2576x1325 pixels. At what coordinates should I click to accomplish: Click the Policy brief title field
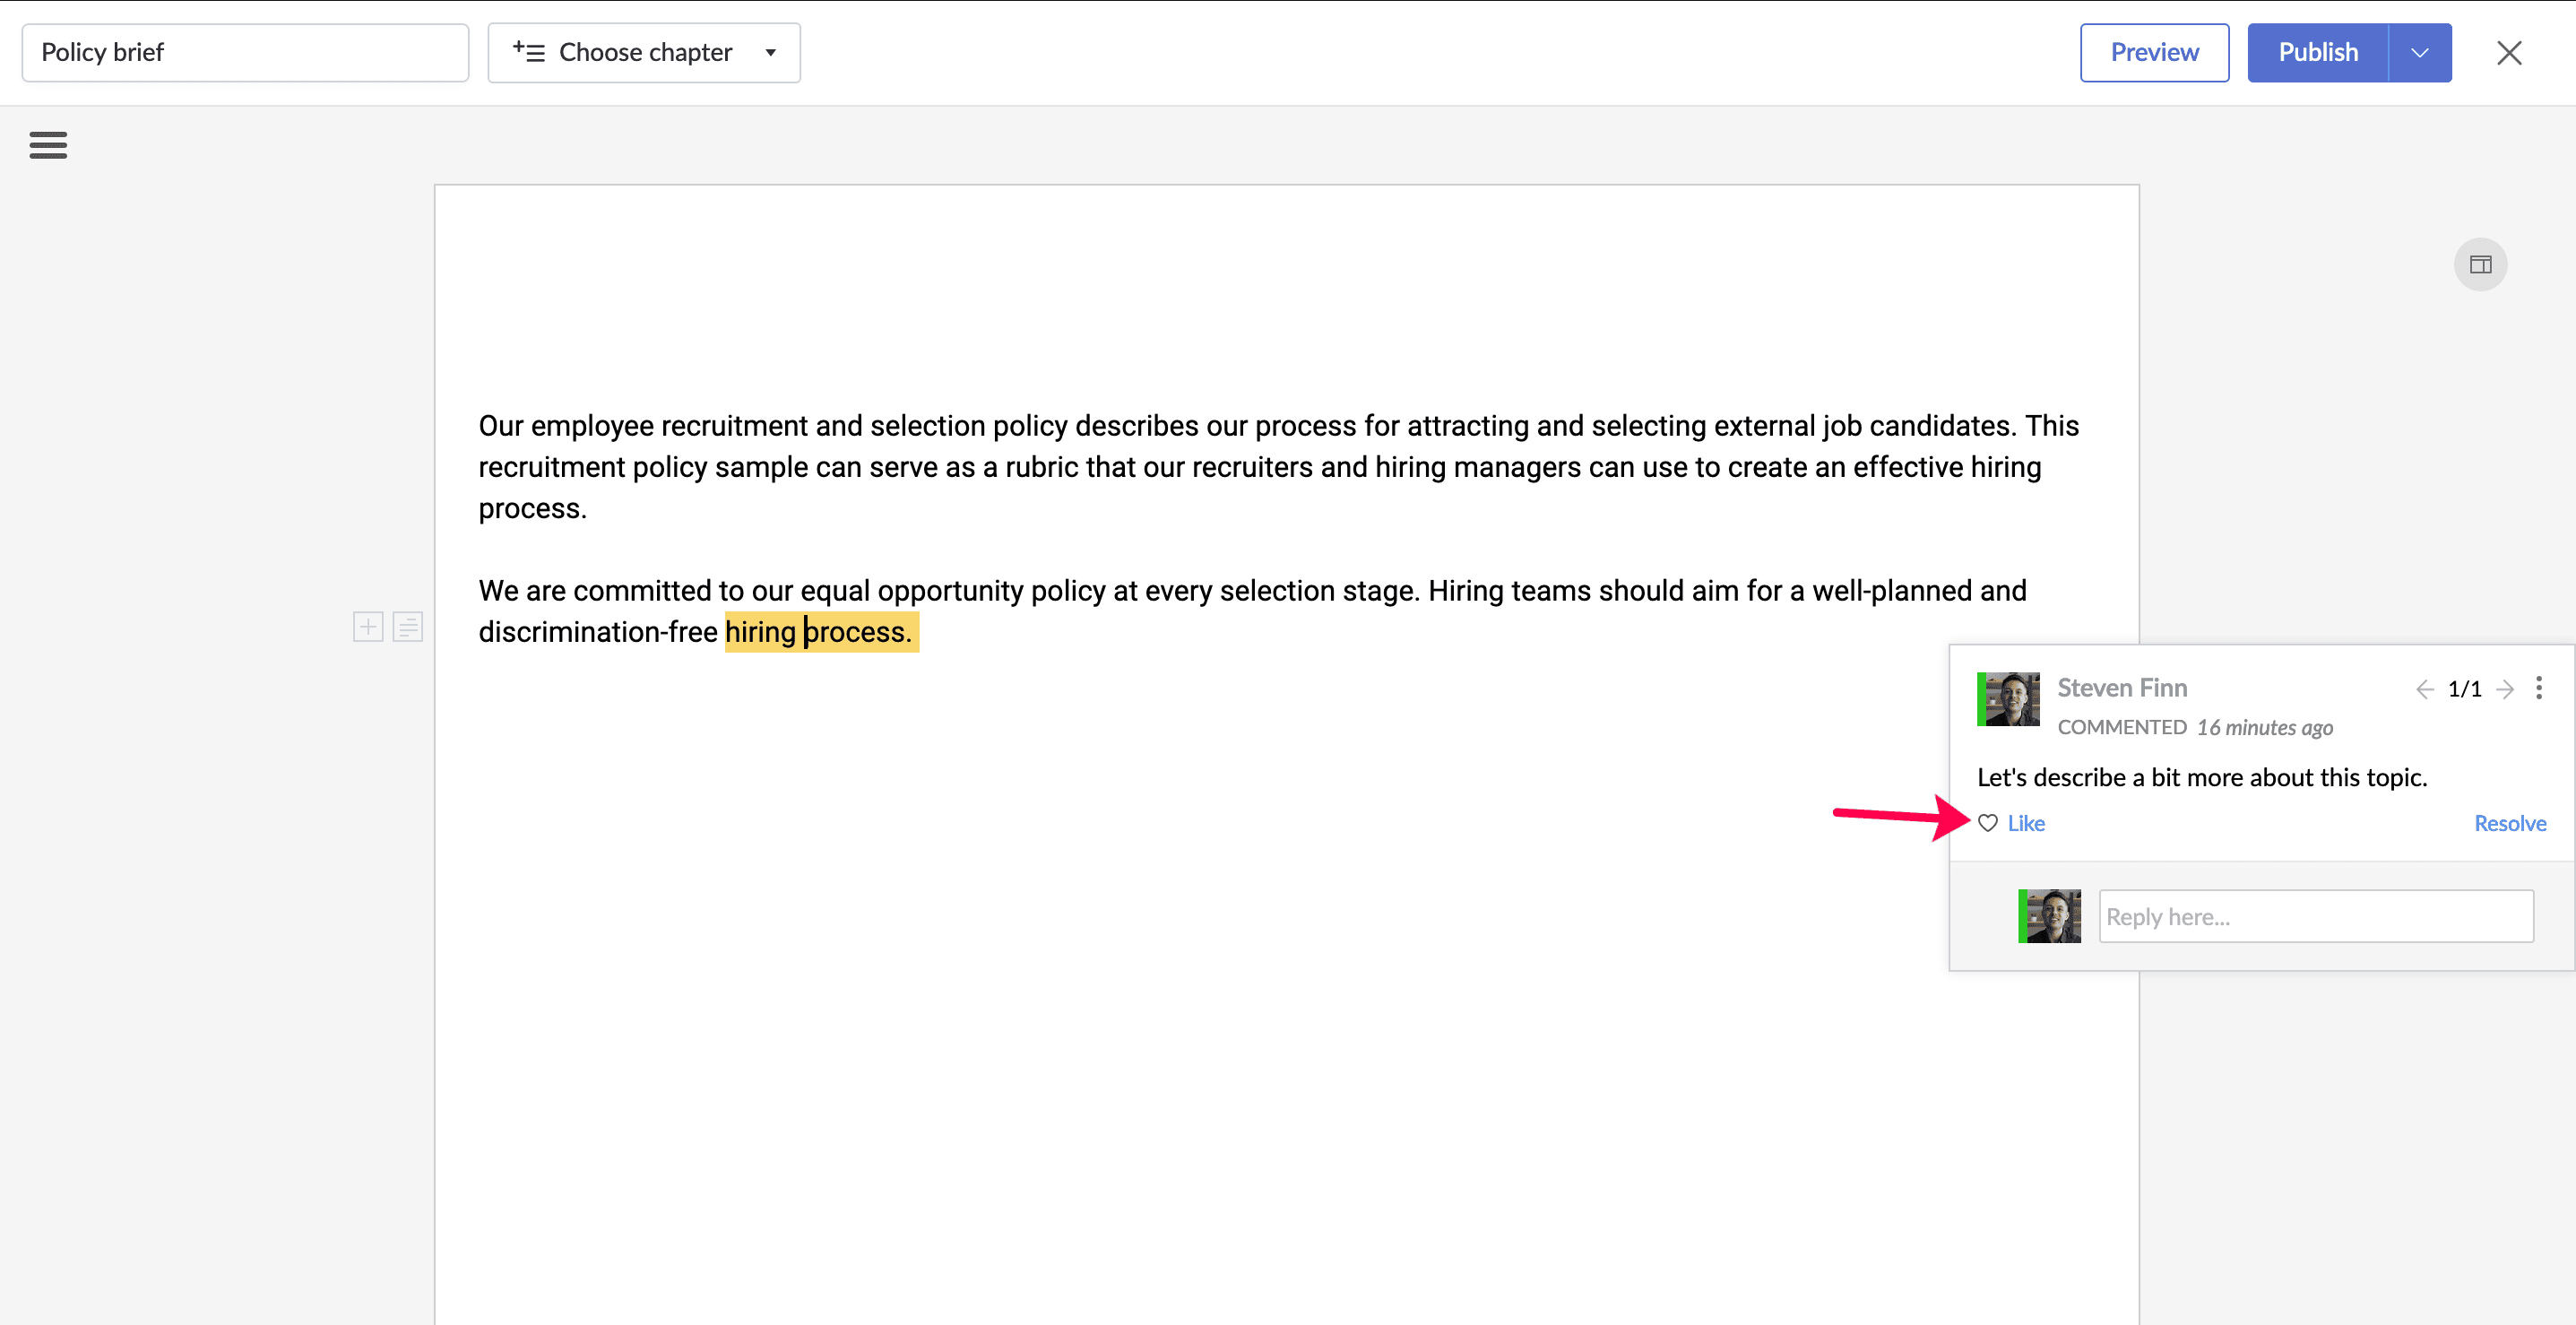click(245, 53)
